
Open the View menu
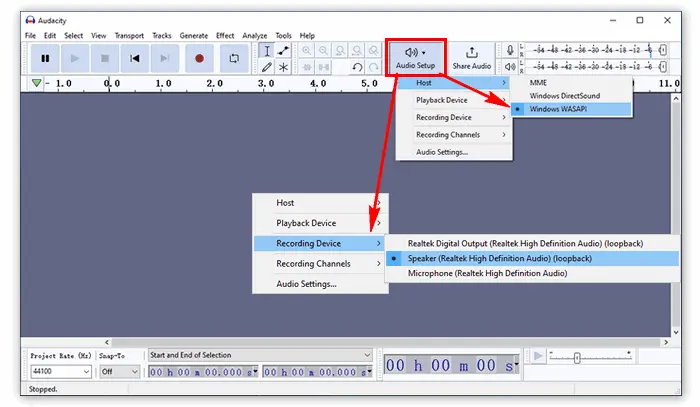(99, 36)
